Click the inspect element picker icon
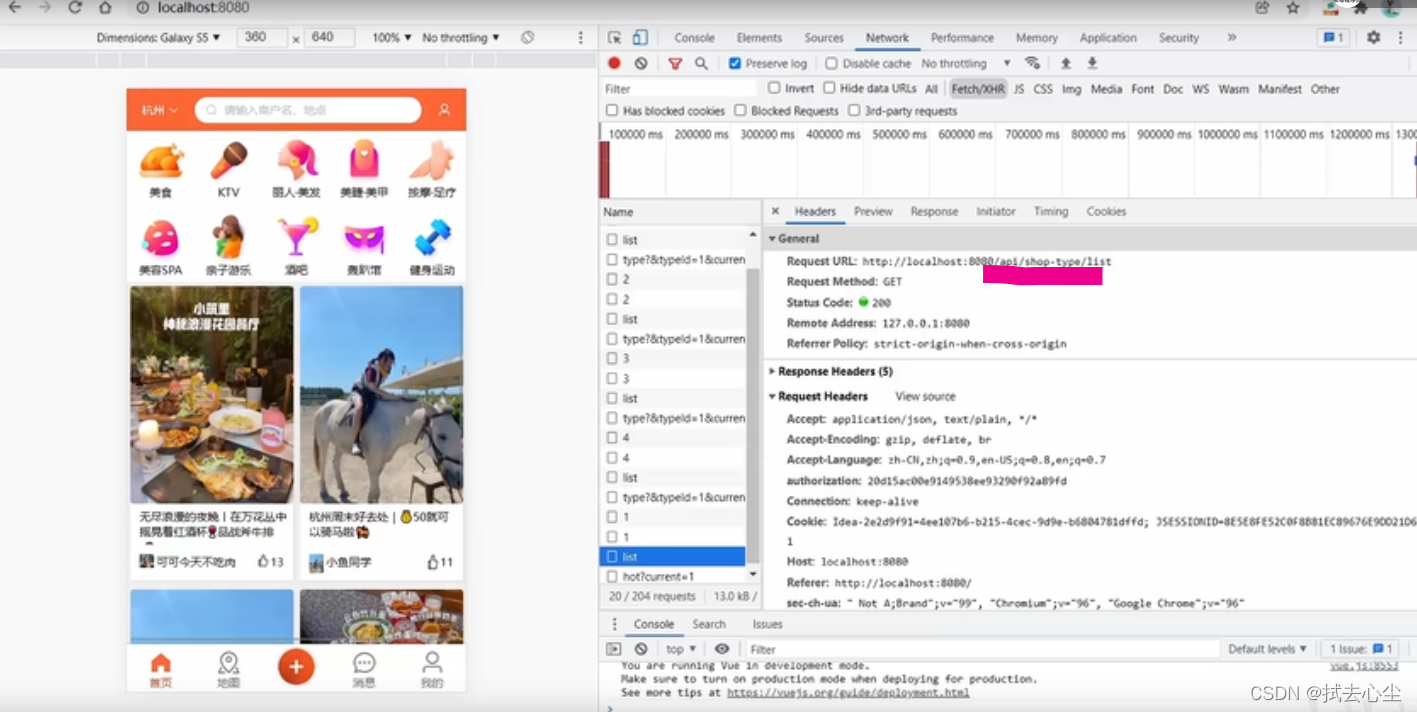Screen dimensions: 1417x712 click(614, 38)
